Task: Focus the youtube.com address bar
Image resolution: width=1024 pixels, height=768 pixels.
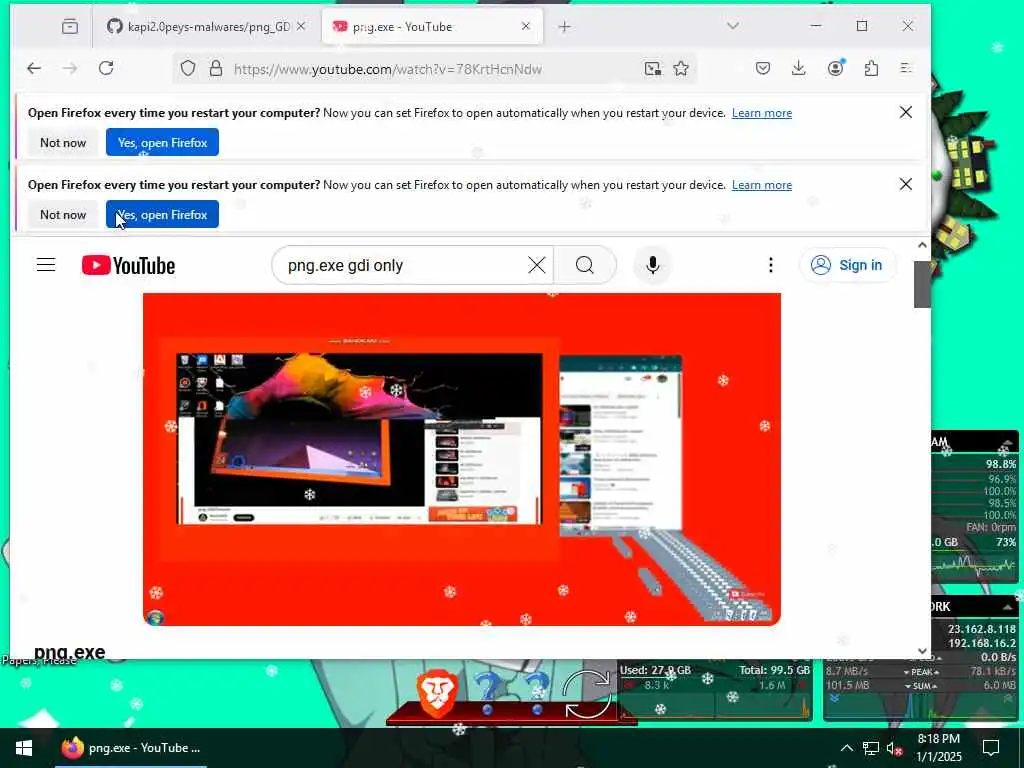Action: pos(388,69)
